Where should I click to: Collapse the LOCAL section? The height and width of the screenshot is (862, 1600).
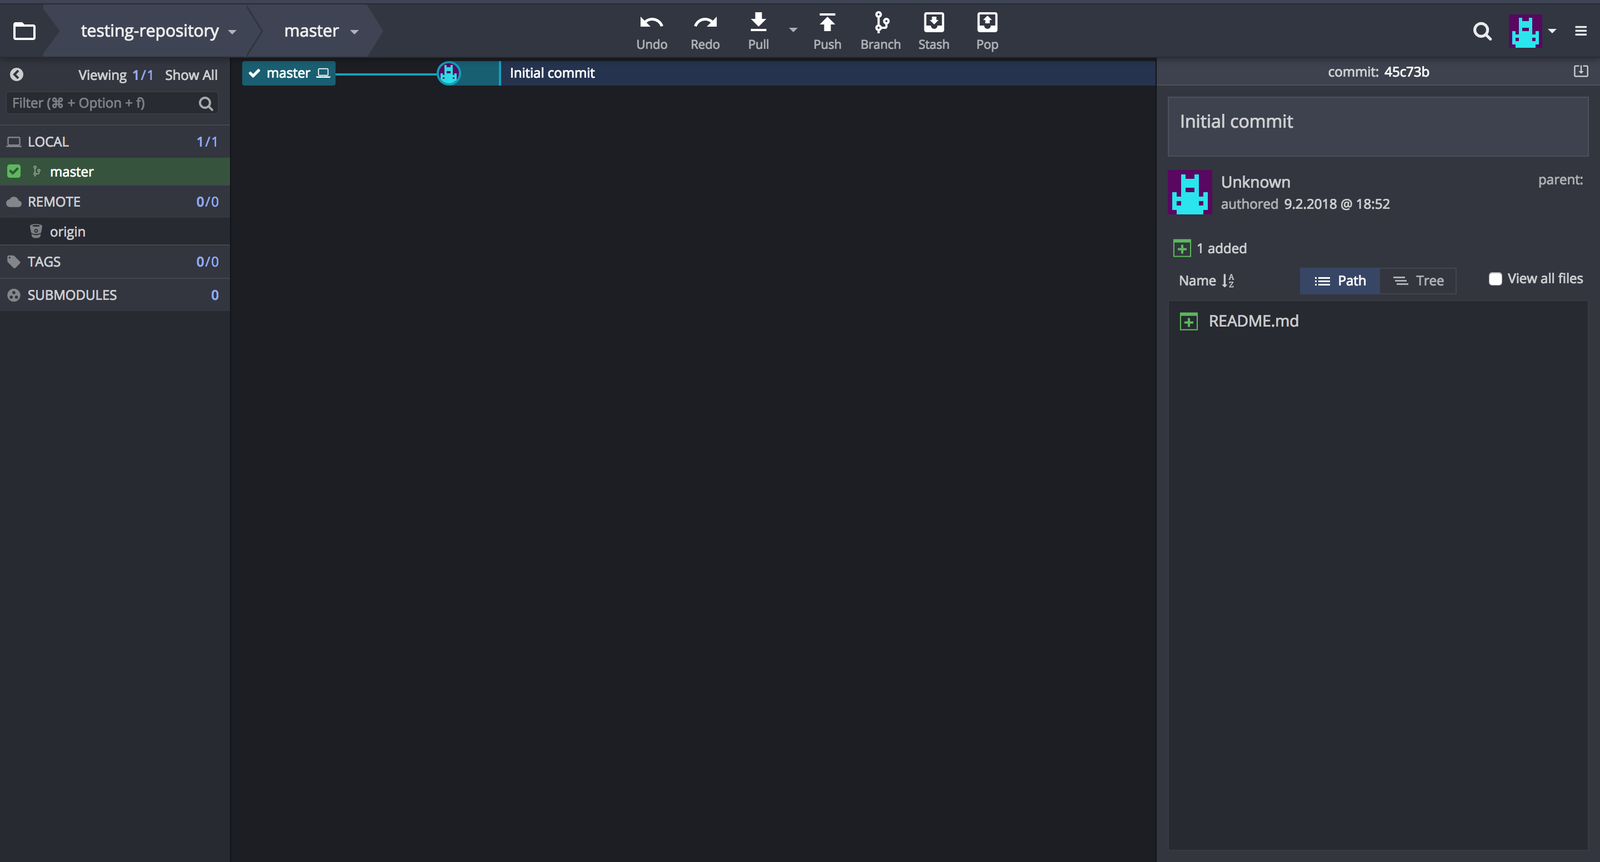click(115, 141)
